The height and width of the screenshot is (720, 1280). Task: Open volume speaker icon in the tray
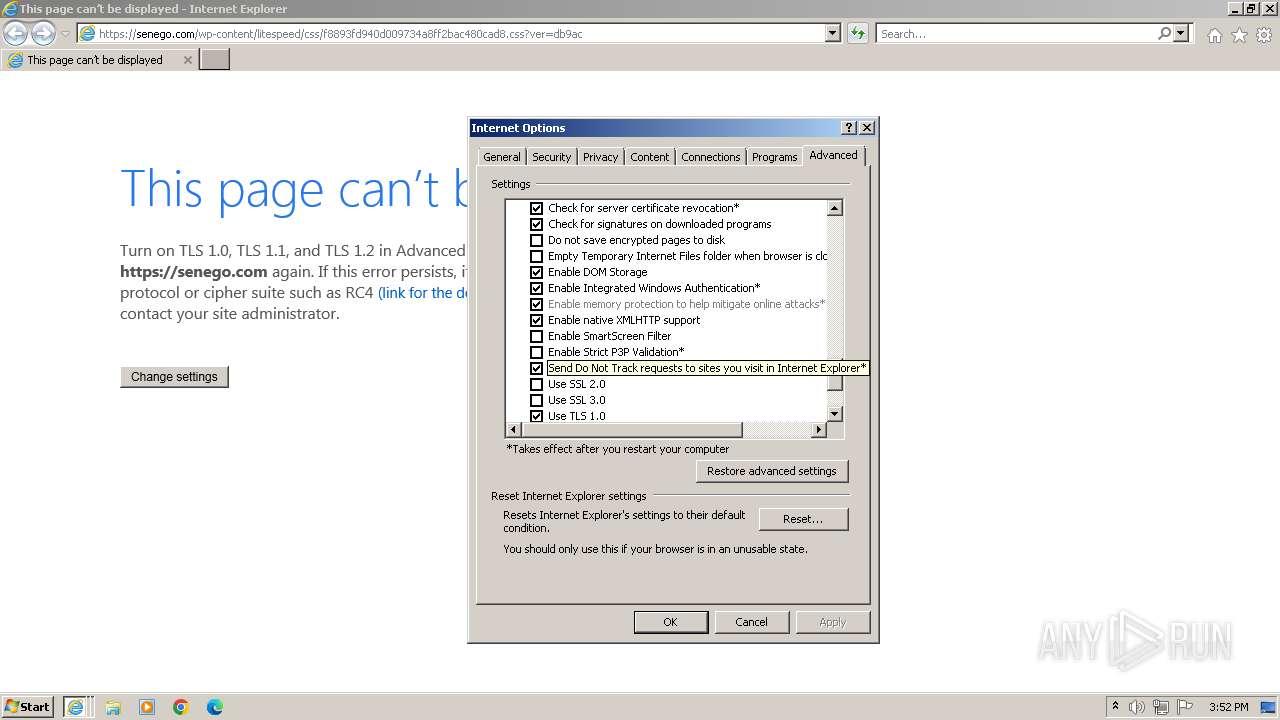[1137, 707]
